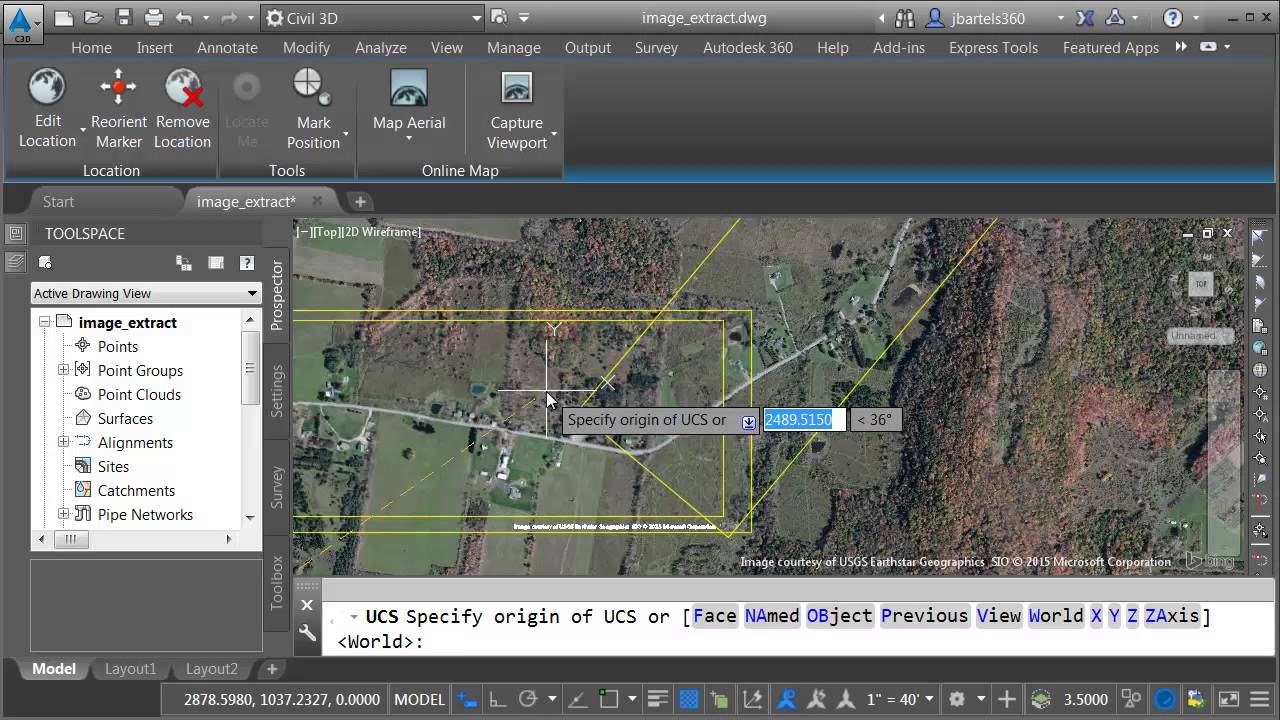
Task: Toggle transparency display in status bar
Action: pyautogui.click(x=688, y=699)
